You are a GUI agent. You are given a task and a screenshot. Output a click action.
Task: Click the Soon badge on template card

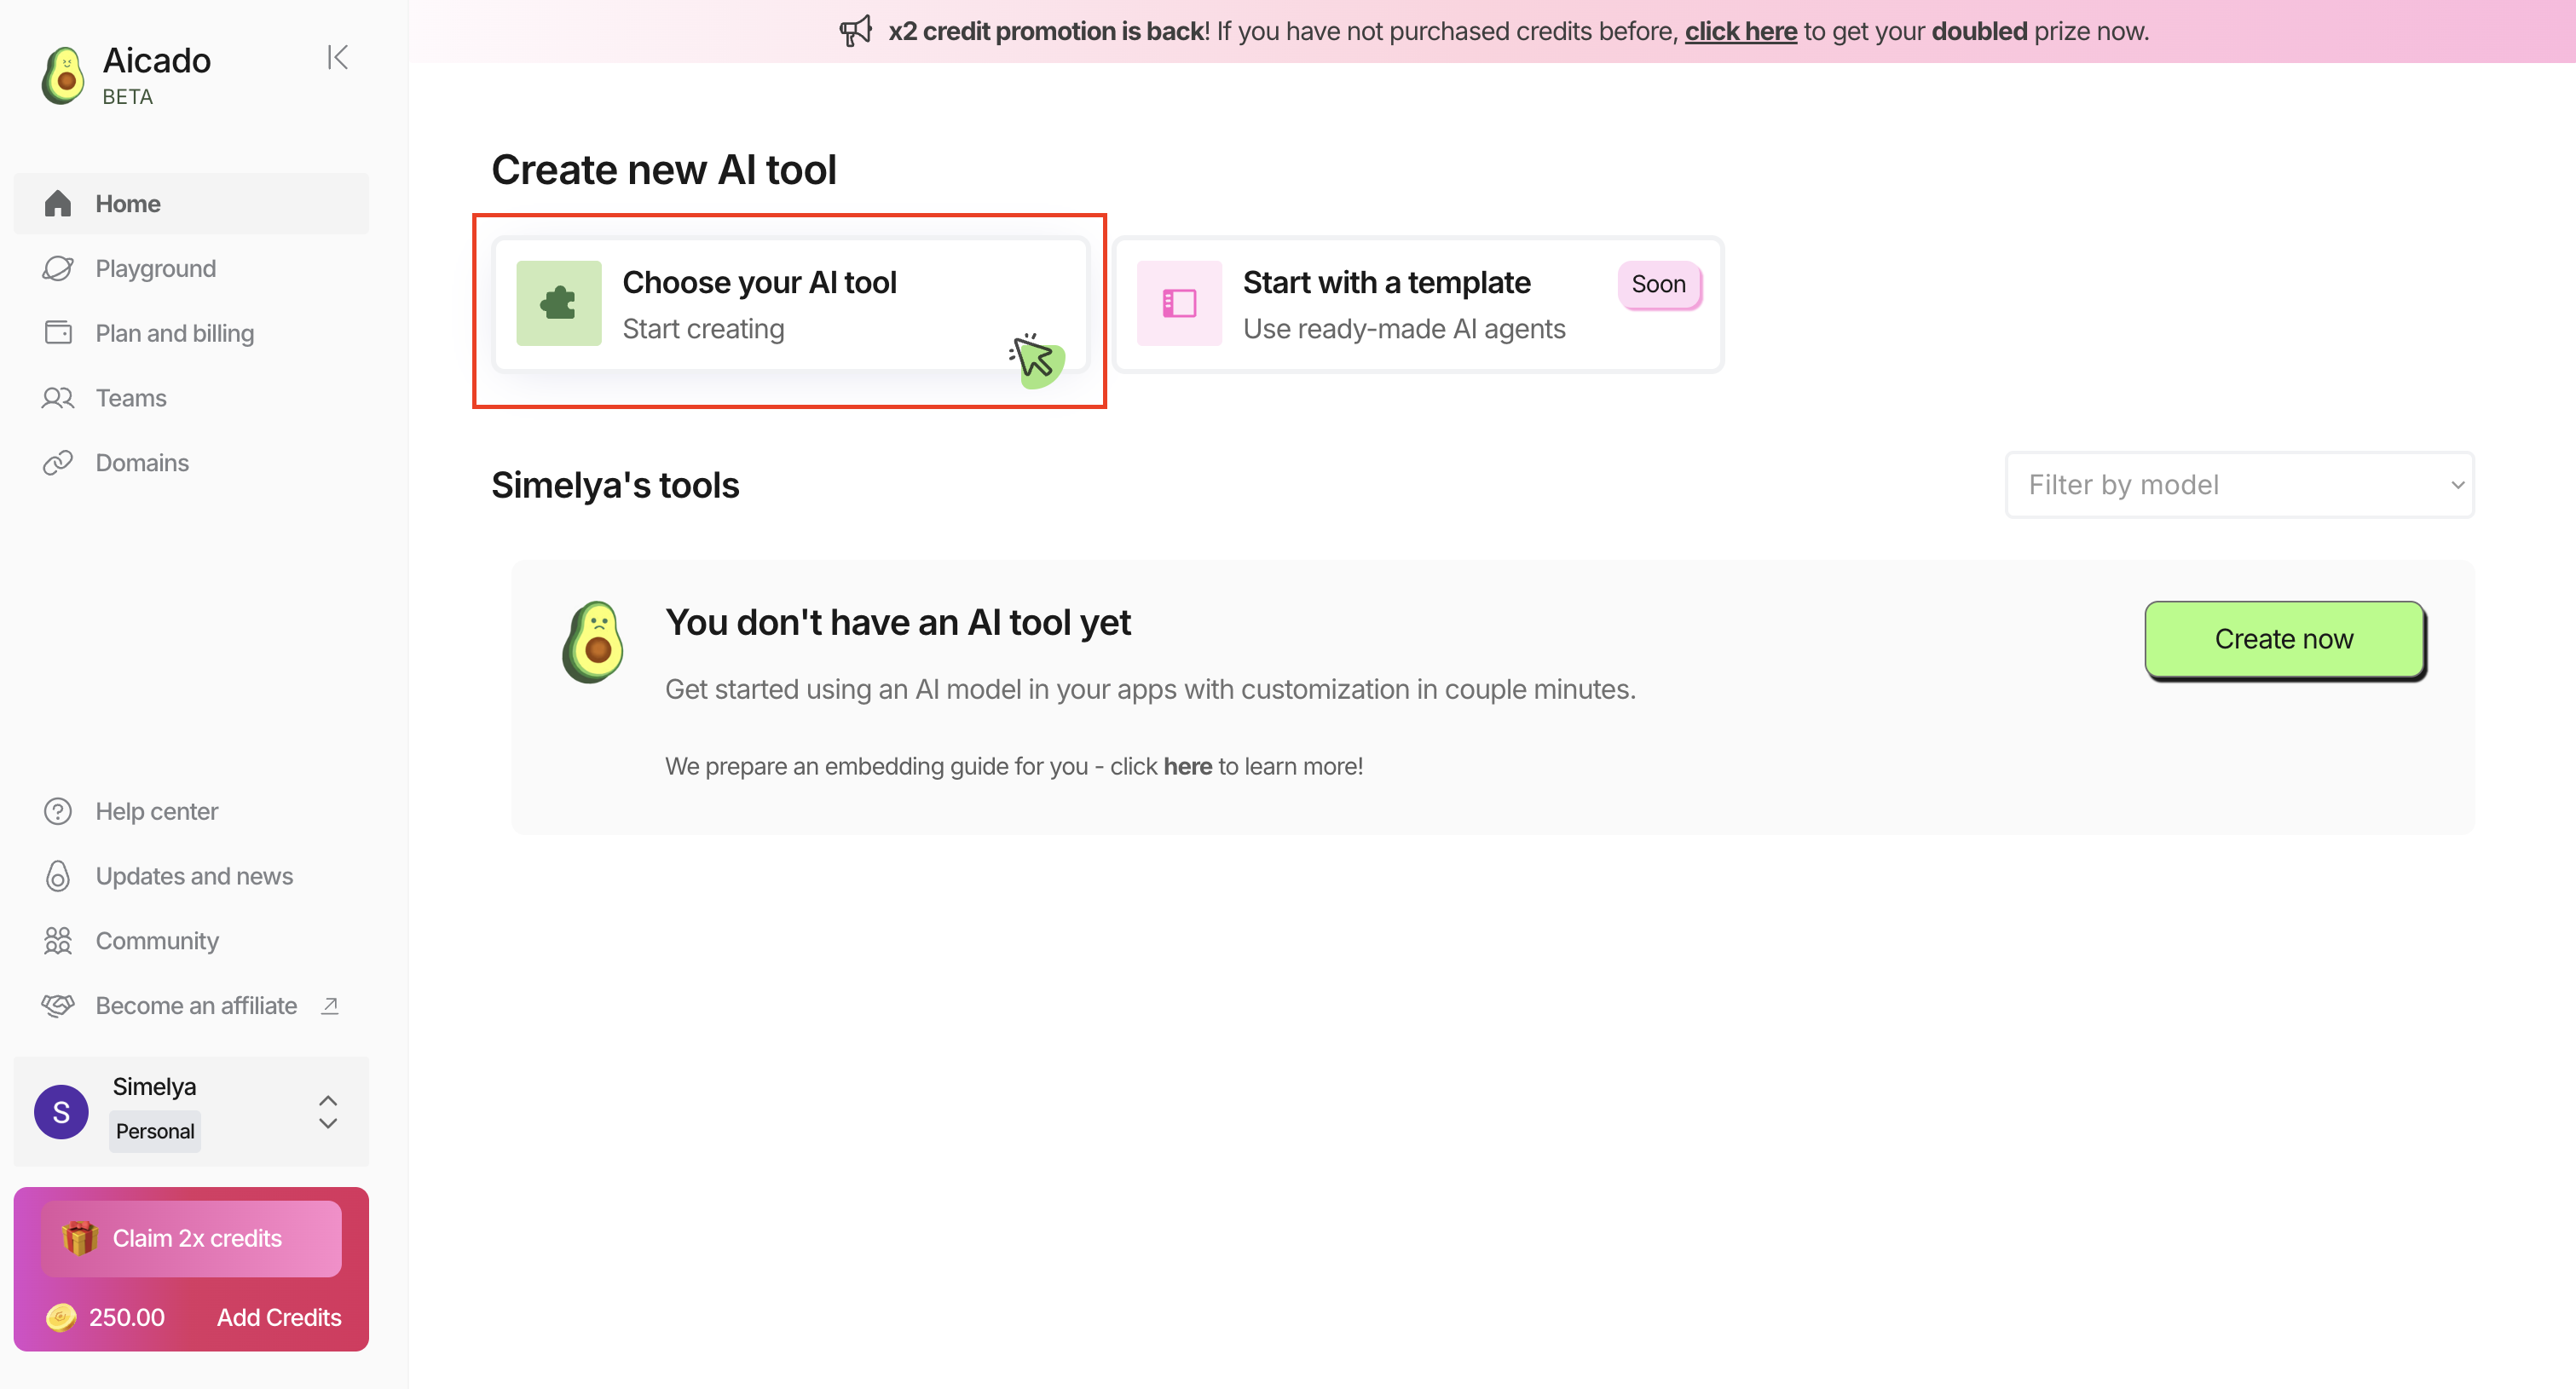1659,284
